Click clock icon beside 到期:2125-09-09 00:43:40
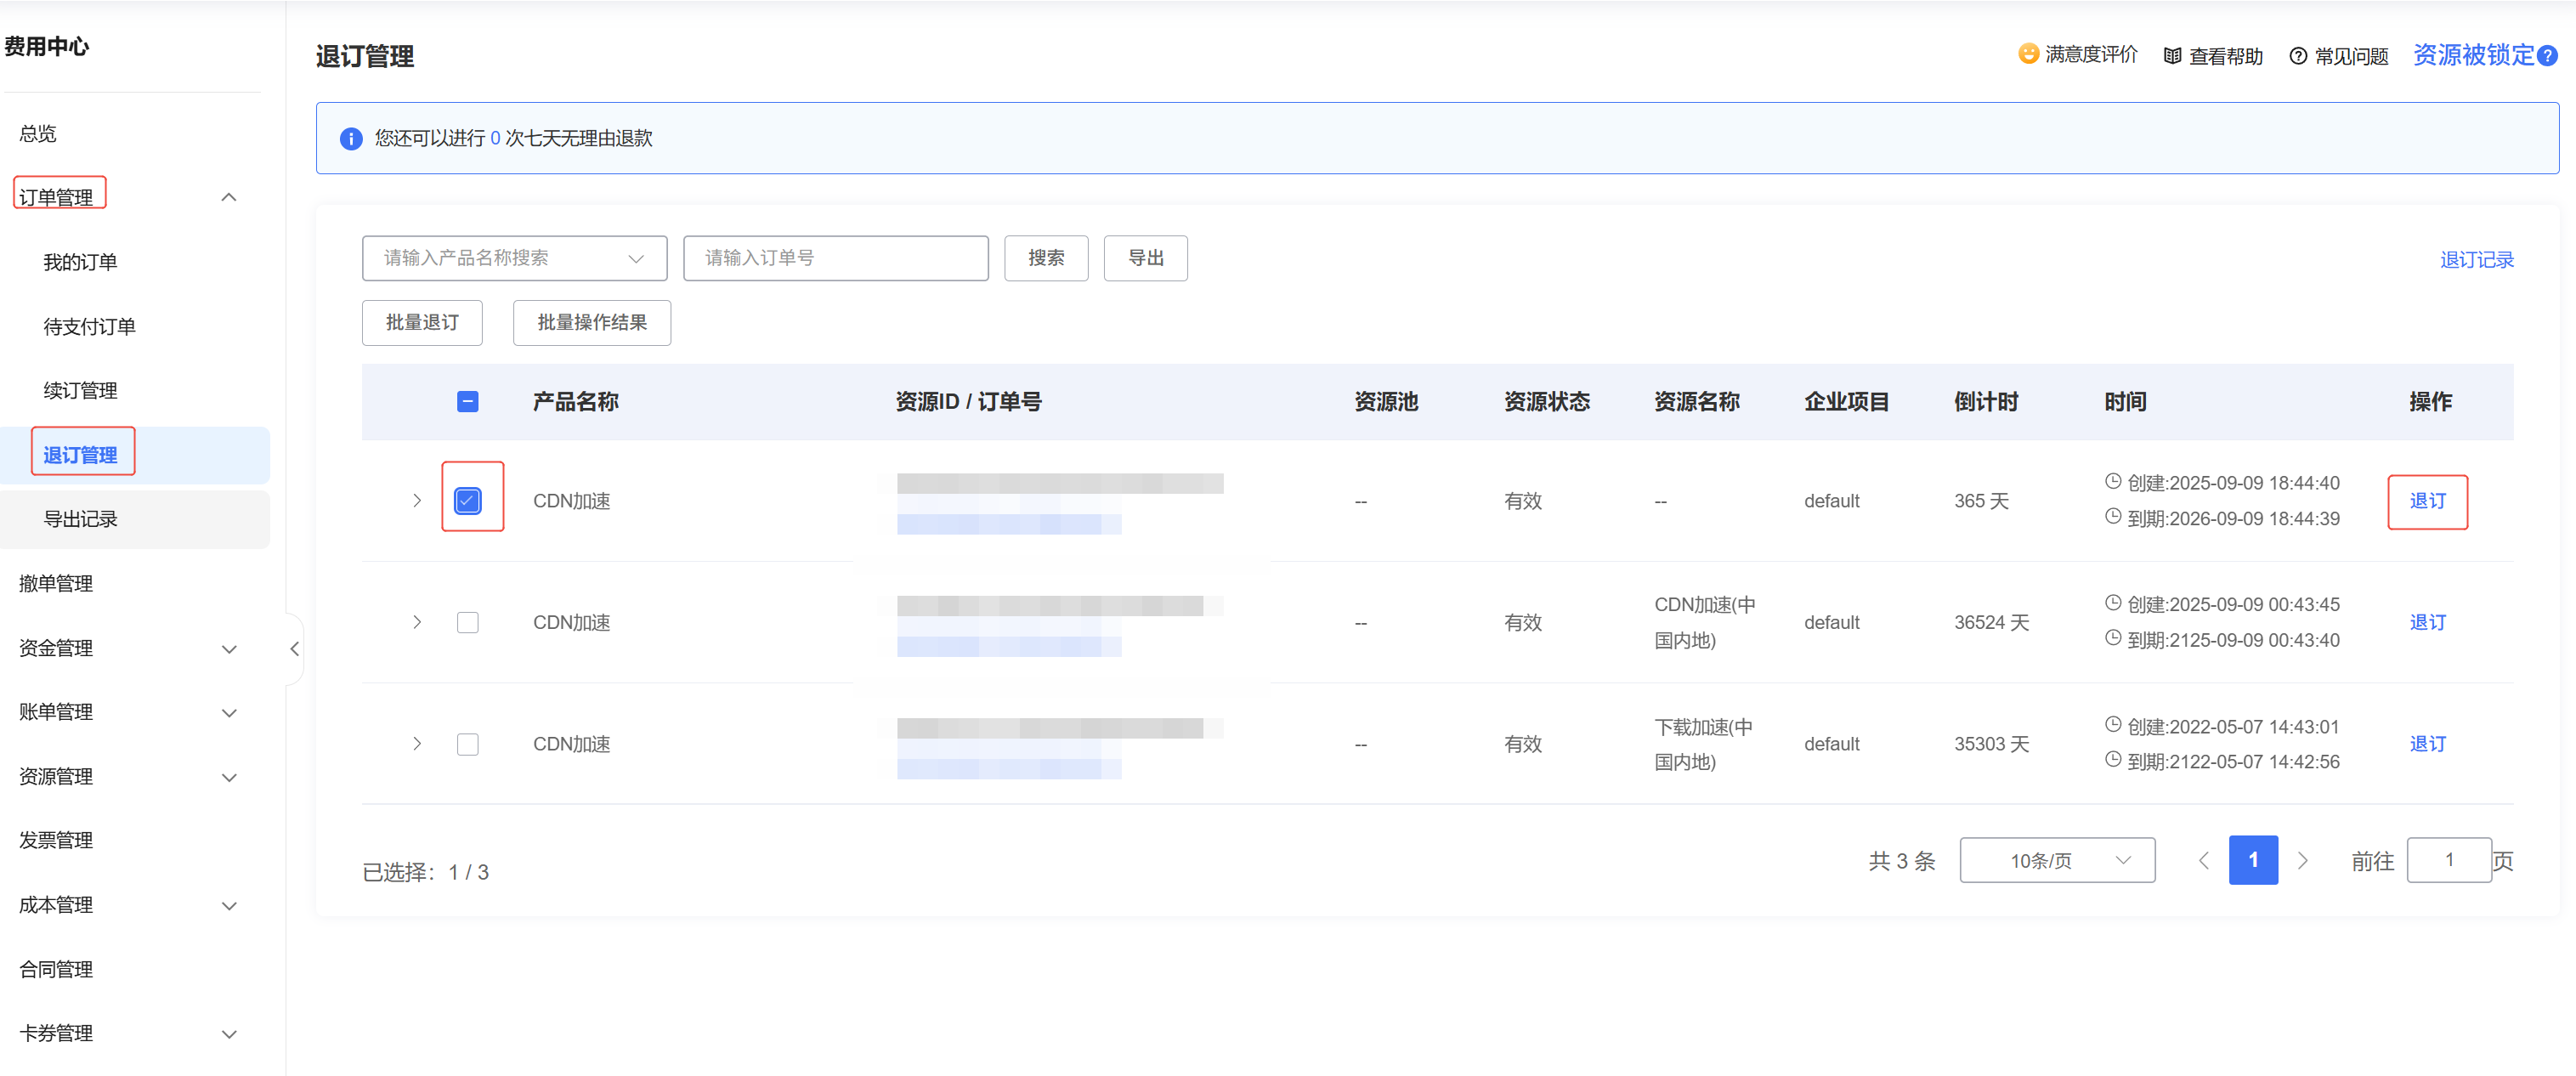 coord(2113,637)
